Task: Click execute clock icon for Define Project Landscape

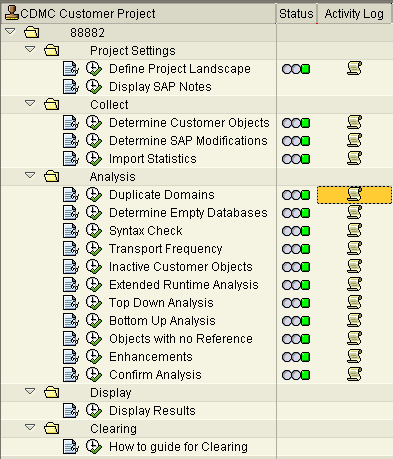Action: pyautogui.click(x=94, y=68)
